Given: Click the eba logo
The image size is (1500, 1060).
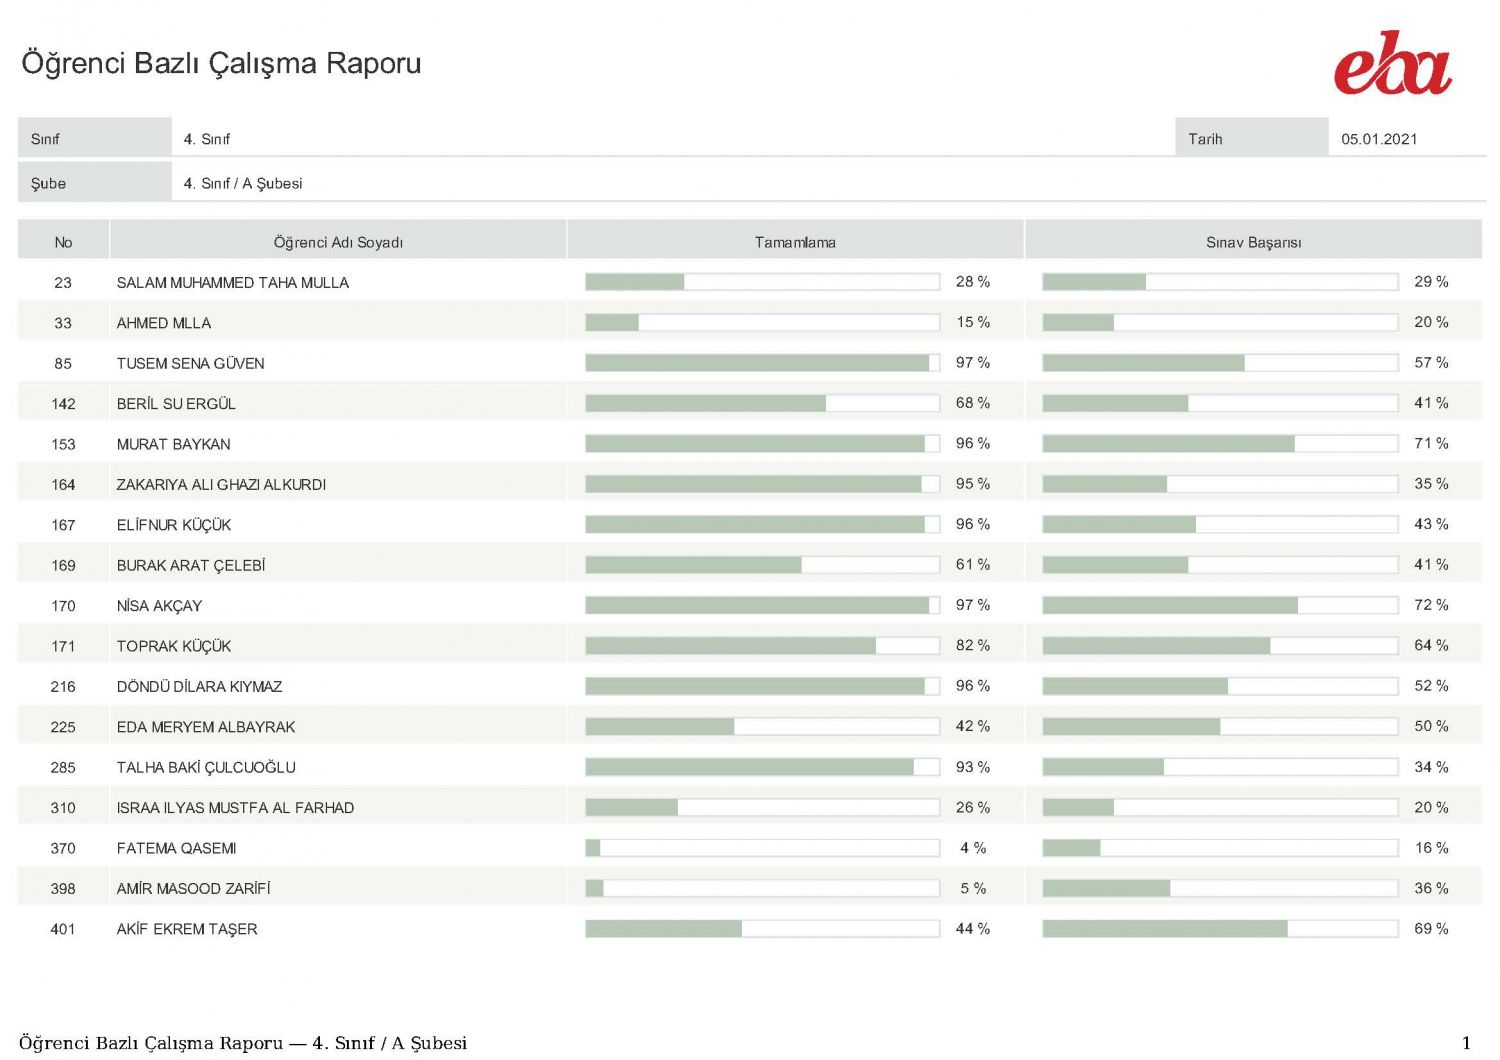Looking at the screenshot, I should coord(1392,63).
